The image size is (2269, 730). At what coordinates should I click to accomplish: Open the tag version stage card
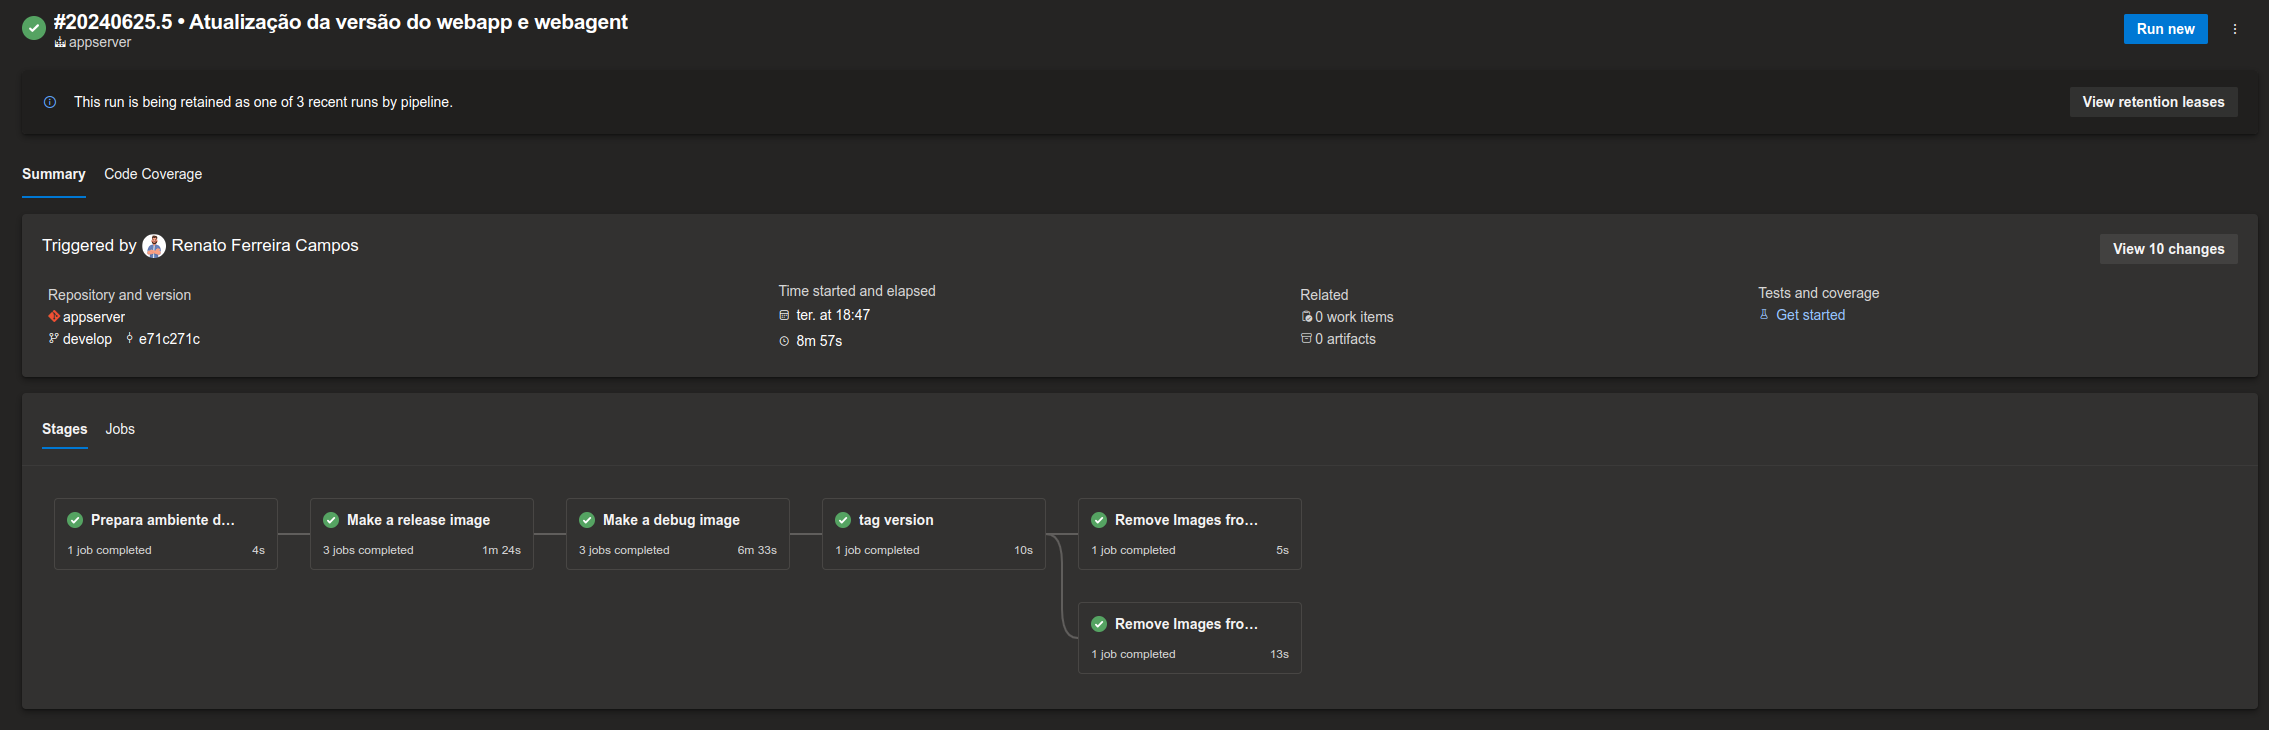(x=933, y=533)
